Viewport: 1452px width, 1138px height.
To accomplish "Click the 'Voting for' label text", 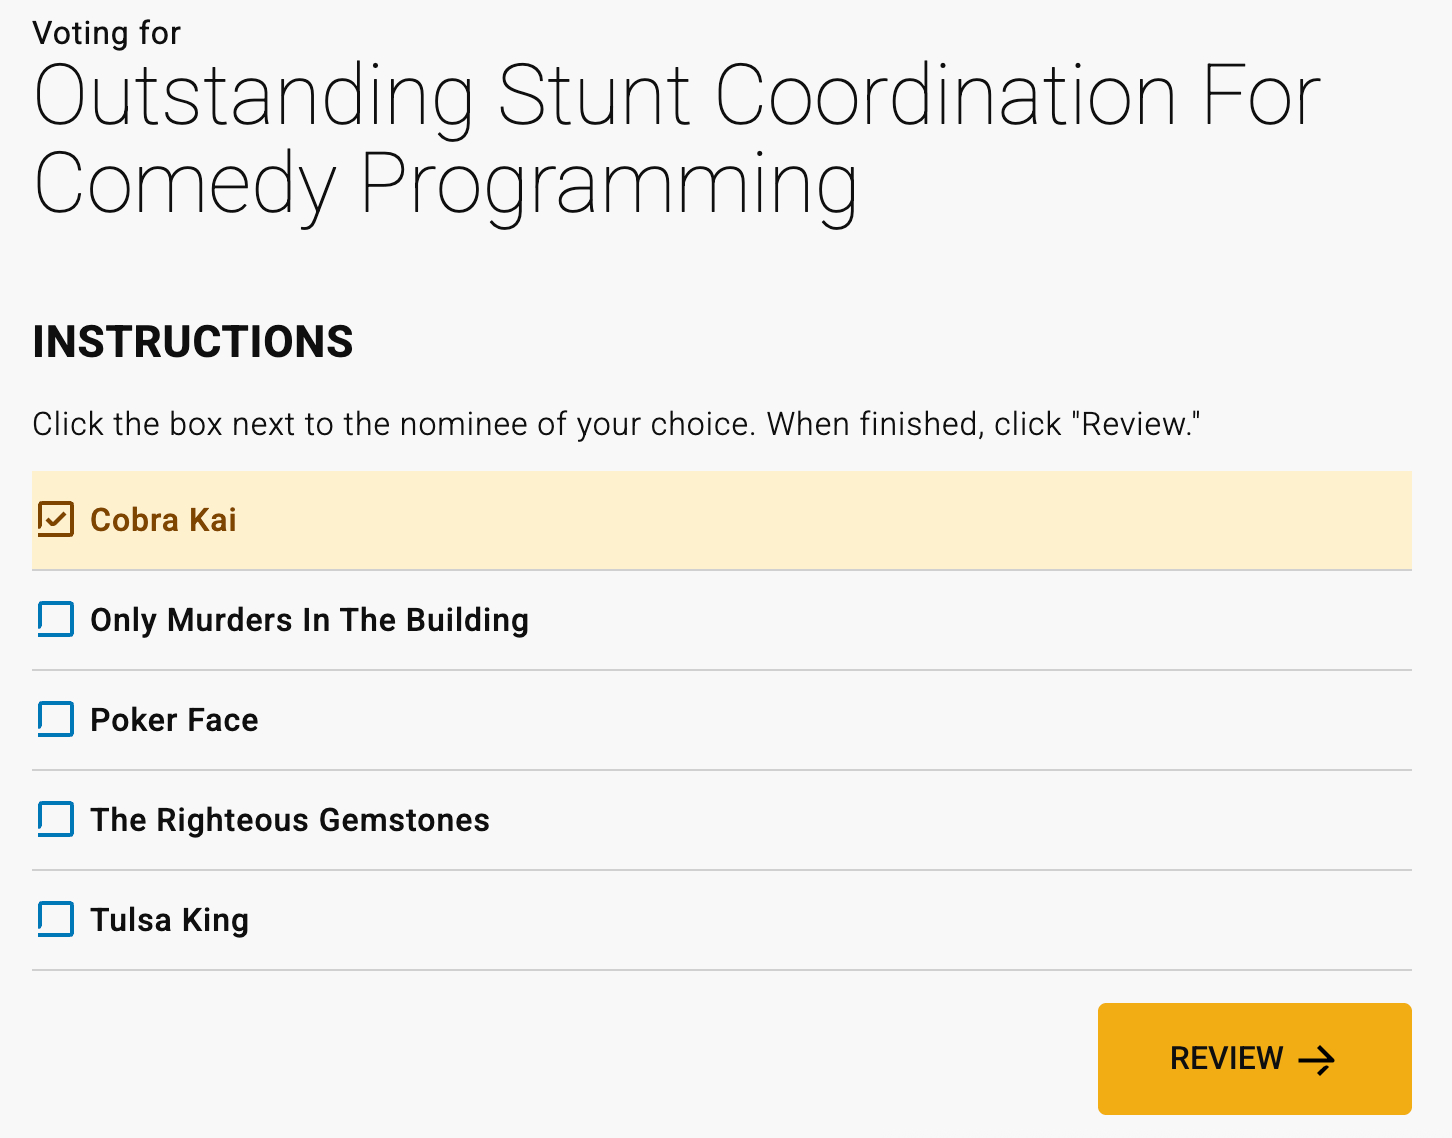I will point(106,33).
